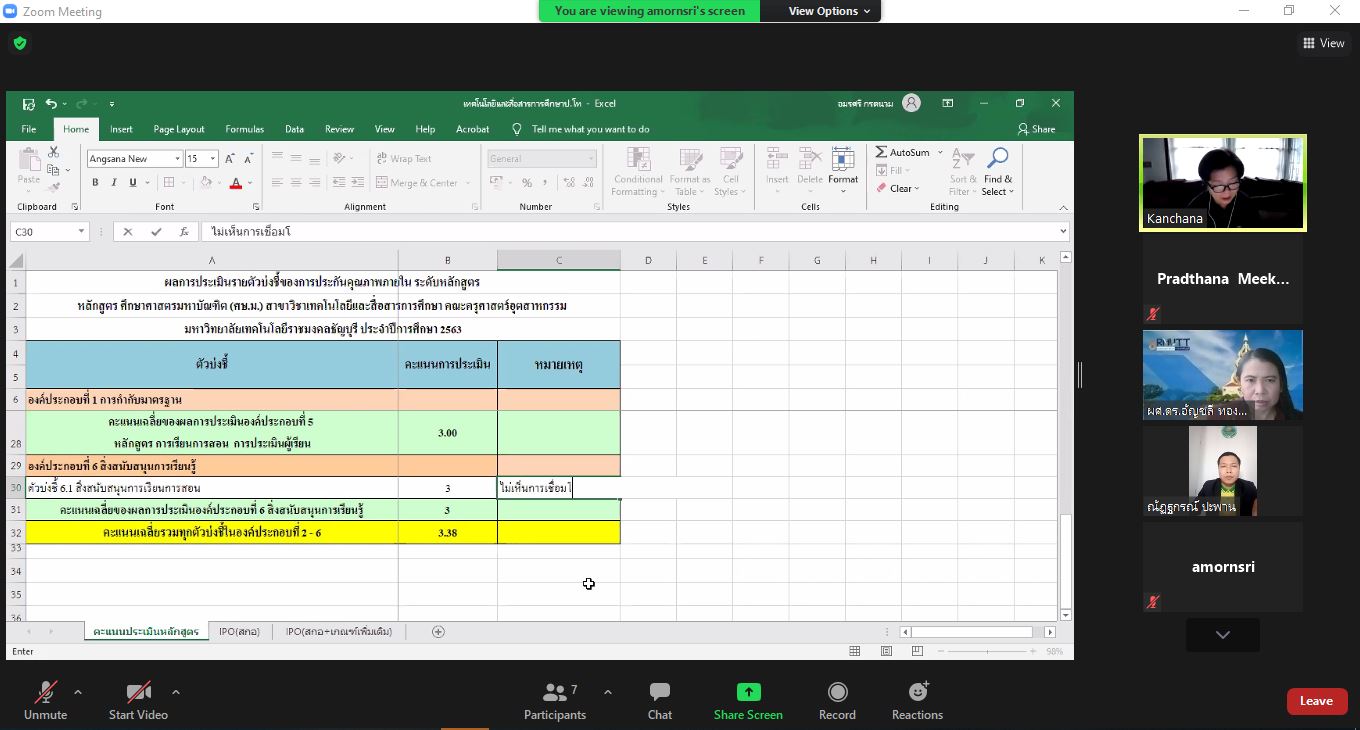
Task: Open the Page Layout ribbon tab
Action: coord(179,129)
